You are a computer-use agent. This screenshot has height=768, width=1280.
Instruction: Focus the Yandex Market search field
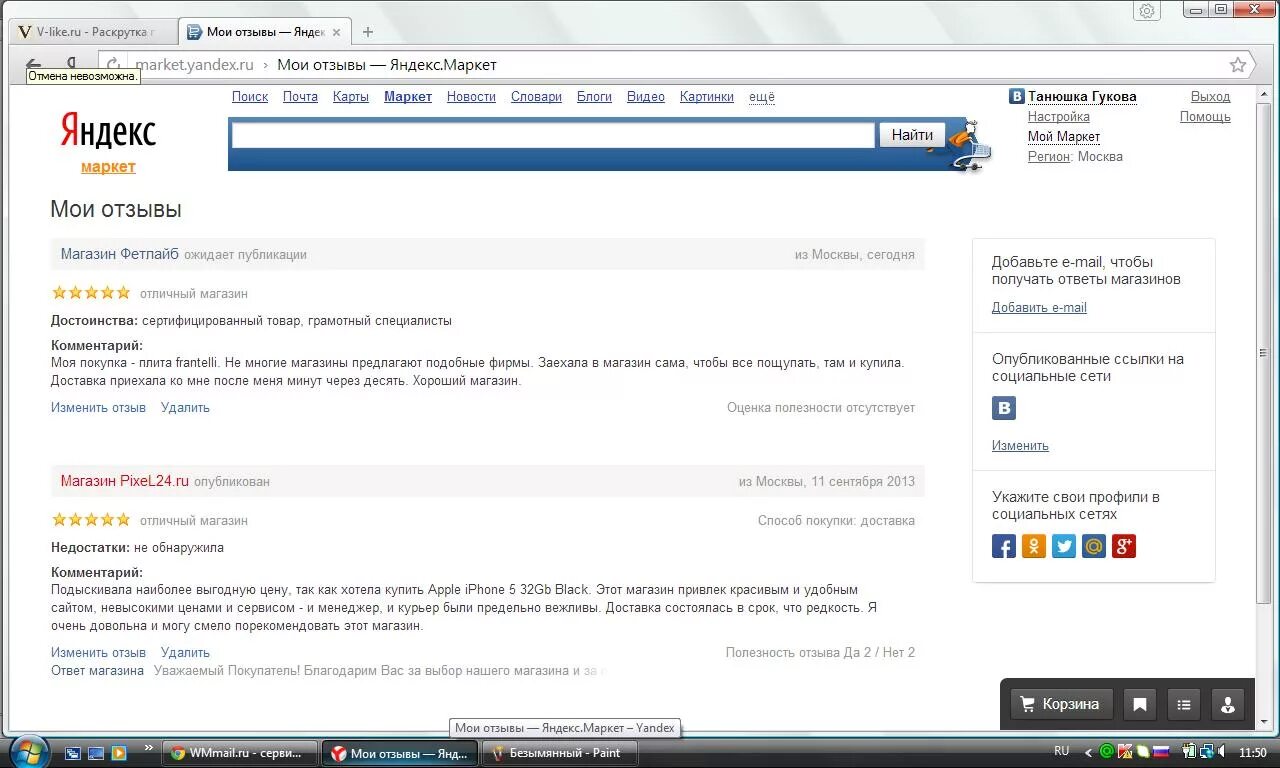coord(553,135)
